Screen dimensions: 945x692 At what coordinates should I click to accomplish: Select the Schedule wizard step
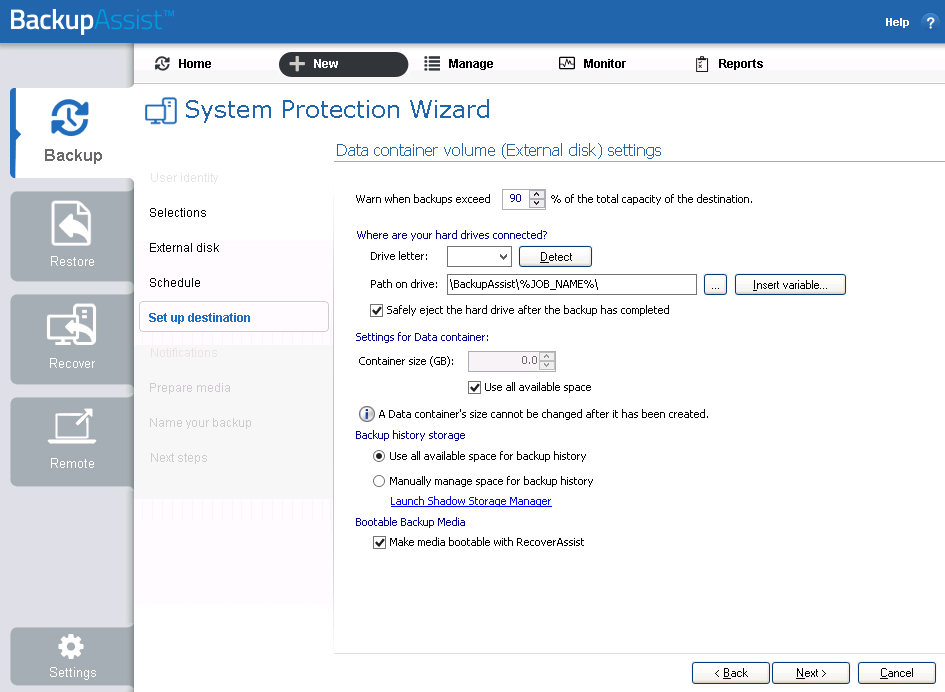[175, 283]
